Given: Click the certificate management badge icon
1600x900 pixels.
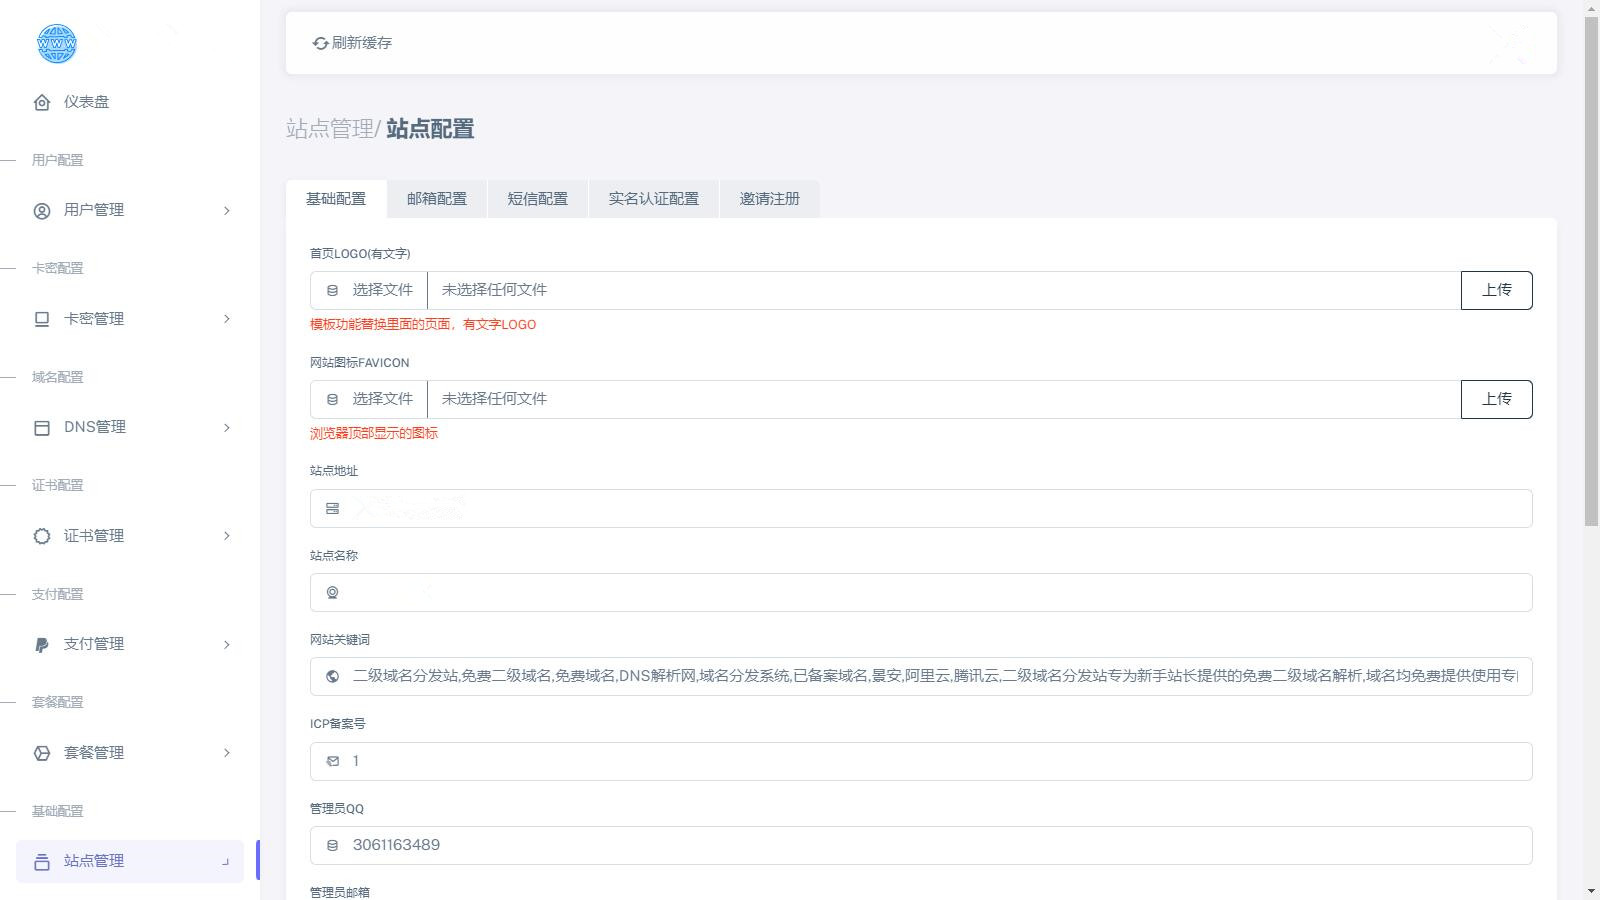Looking at the screenshot, I should [42, 536].
